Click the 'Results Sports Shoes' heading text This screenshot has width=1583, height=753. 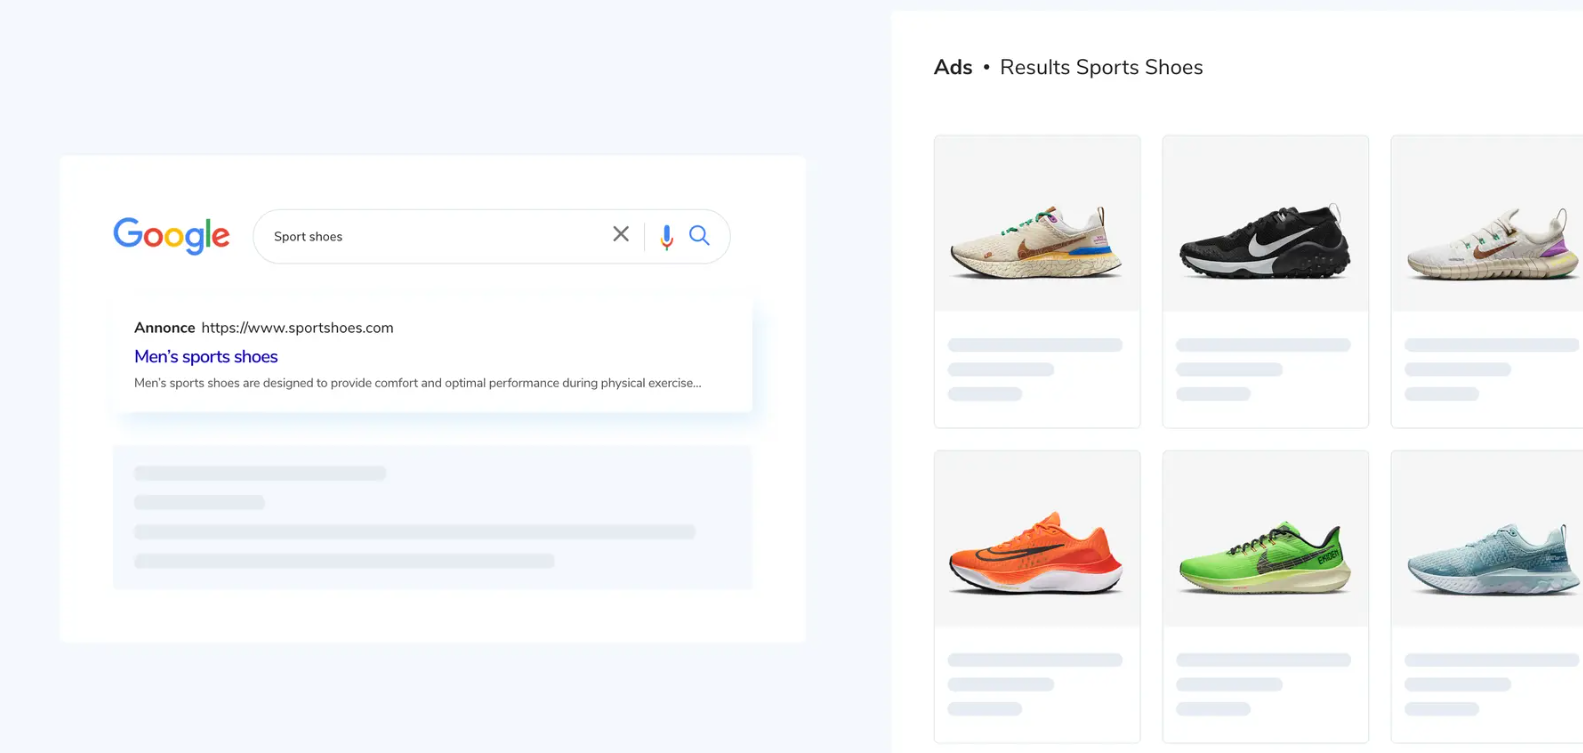[x=1101, y=67]
